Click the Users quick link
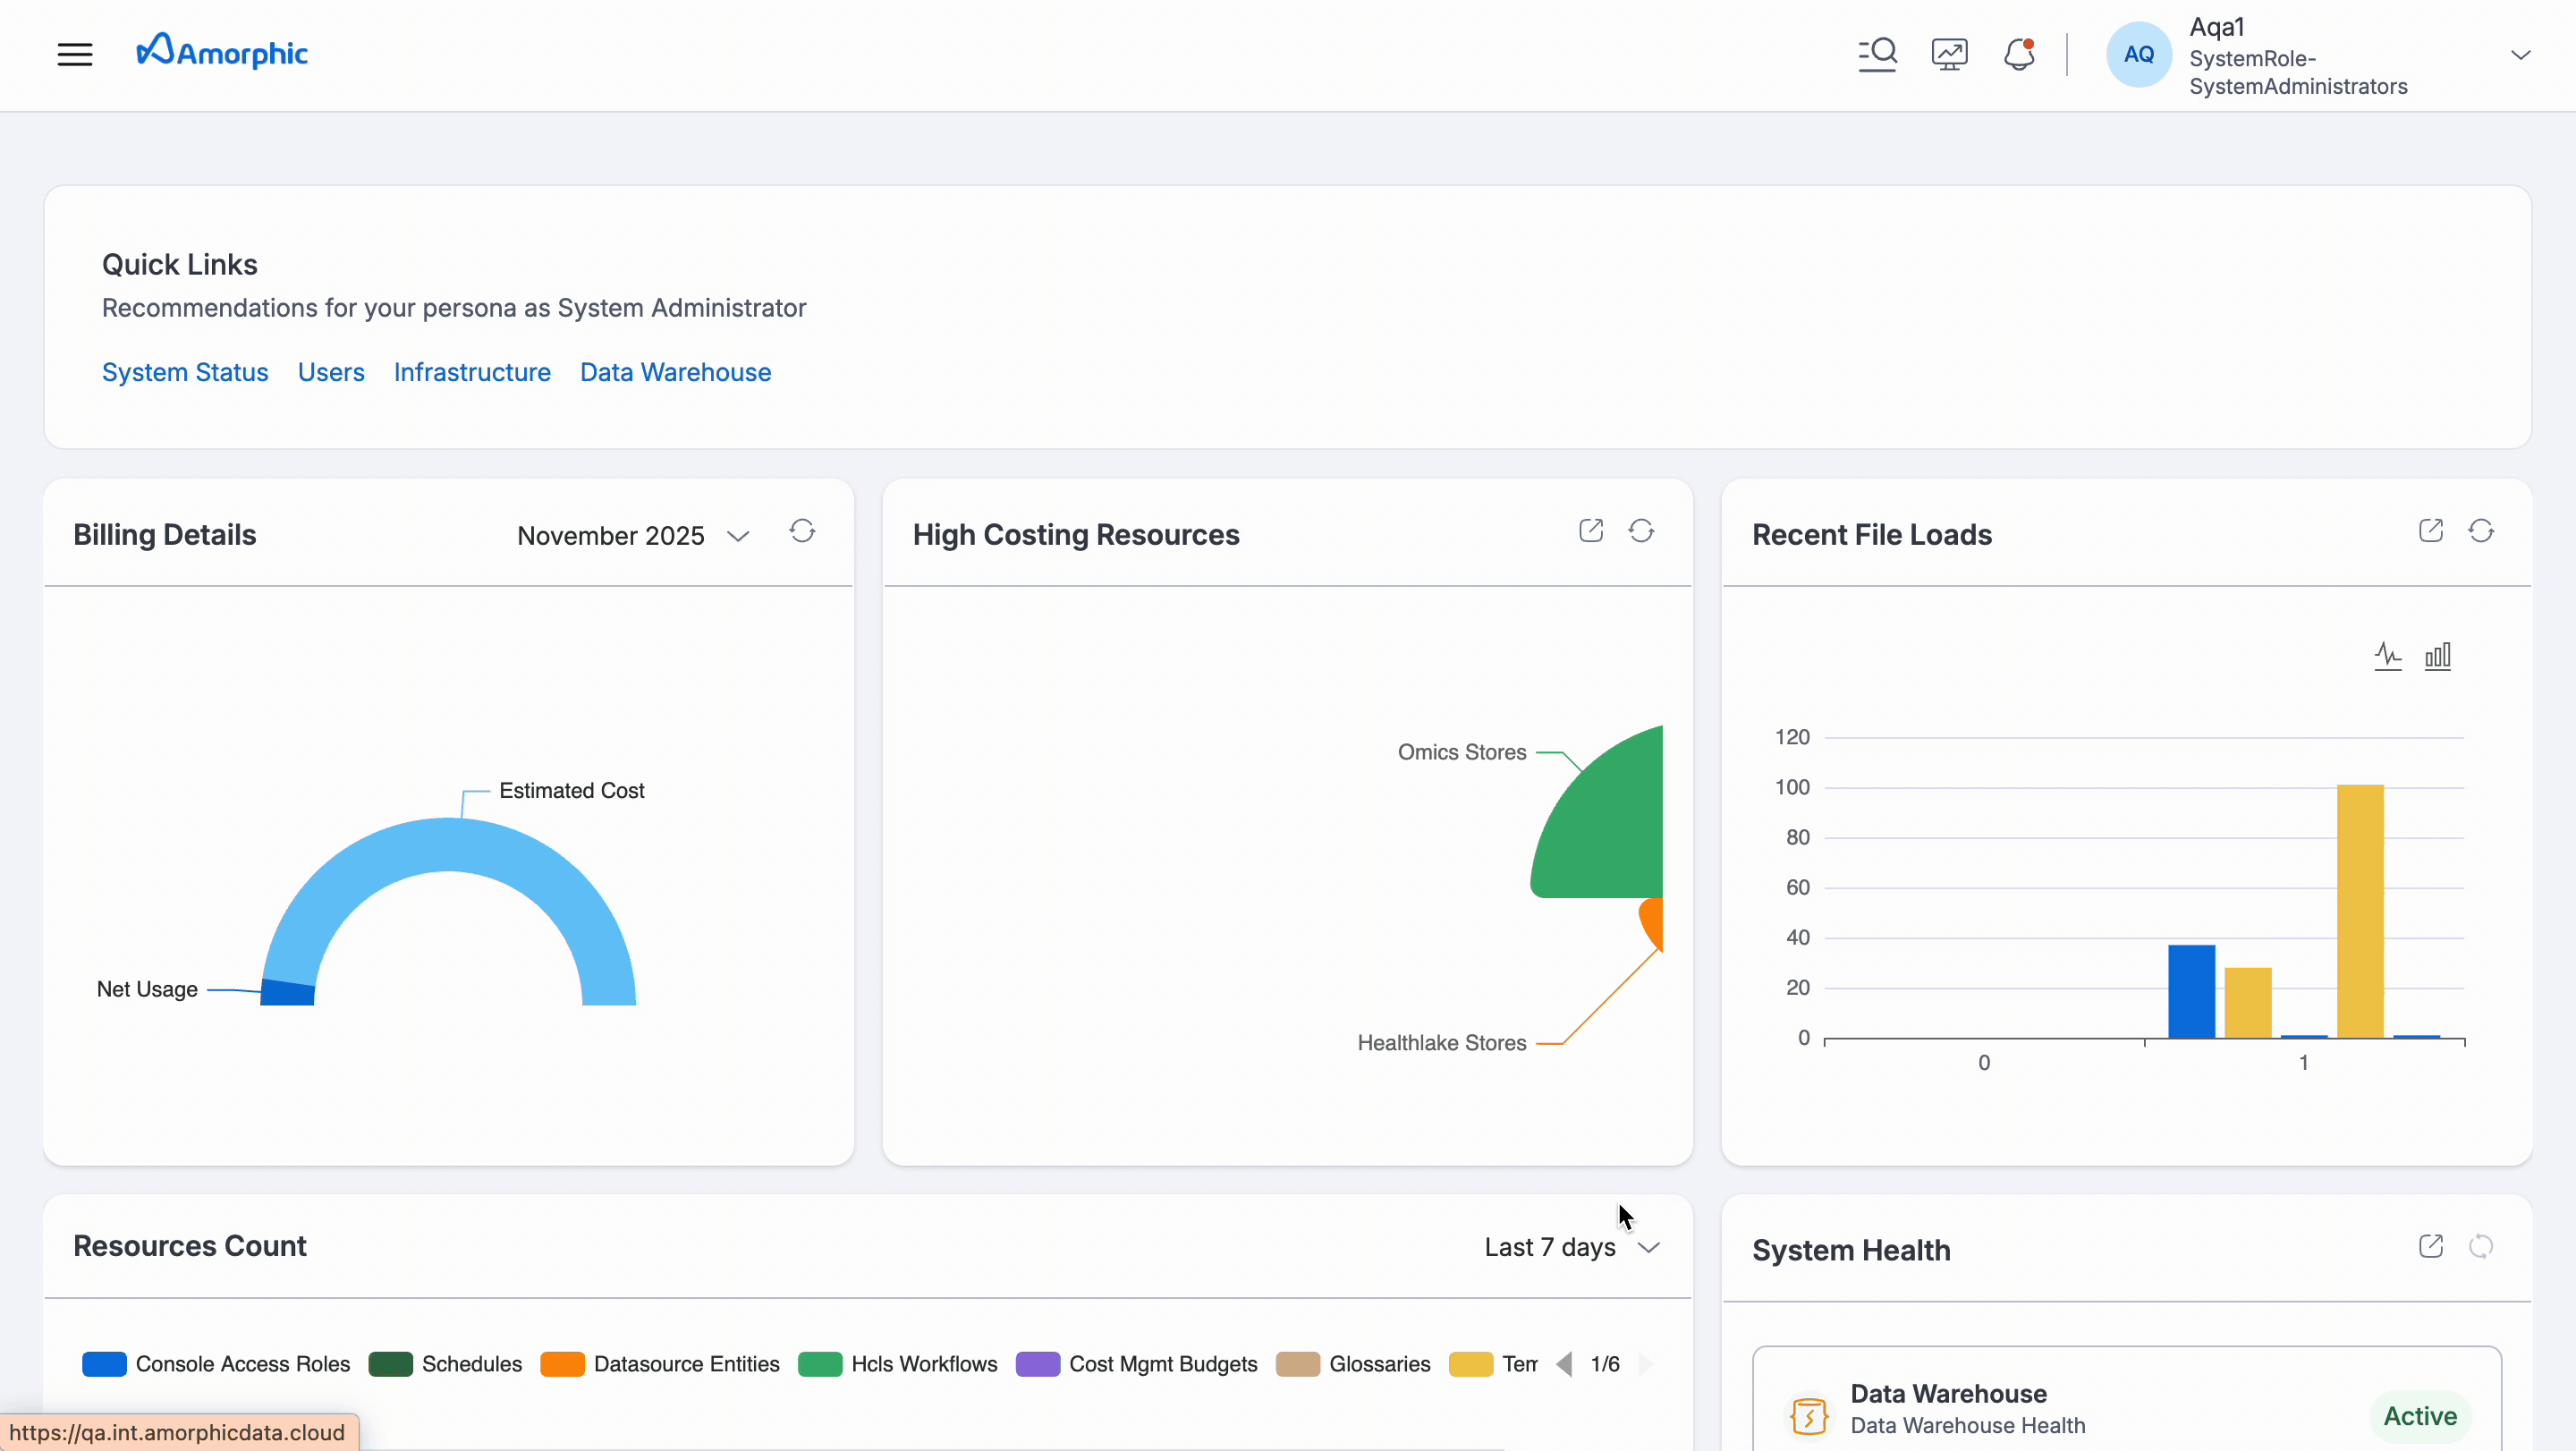The height and width of the screenshot is (1451, 2576). click(x=331, y=372)
